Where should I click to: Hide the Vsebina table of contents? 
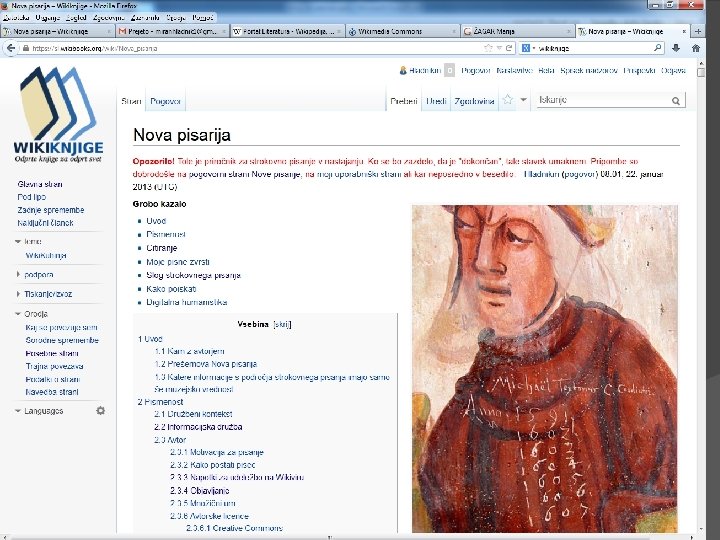282,324
